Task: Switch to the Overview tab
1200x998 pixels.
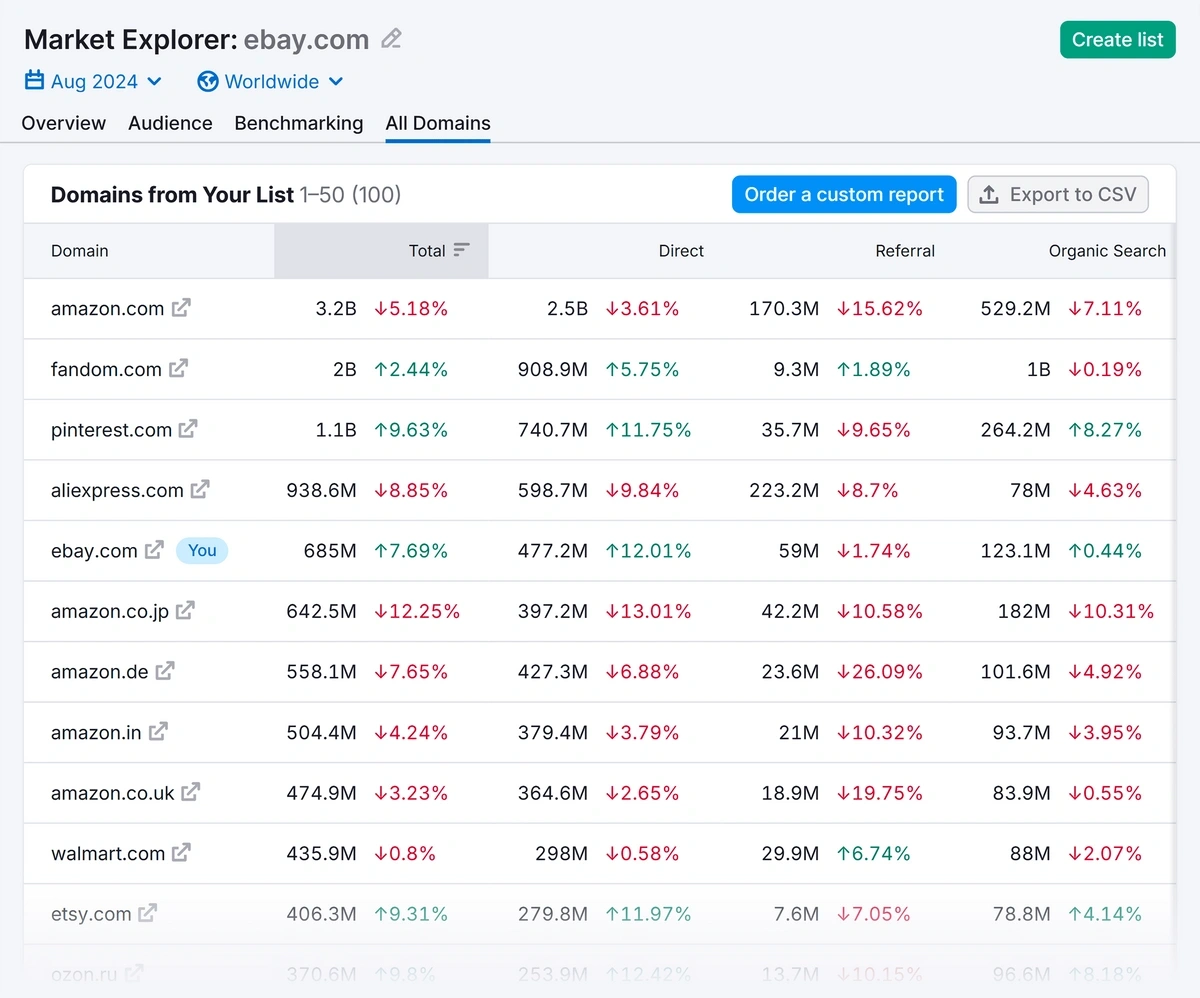Action: (x=64, y=123)
